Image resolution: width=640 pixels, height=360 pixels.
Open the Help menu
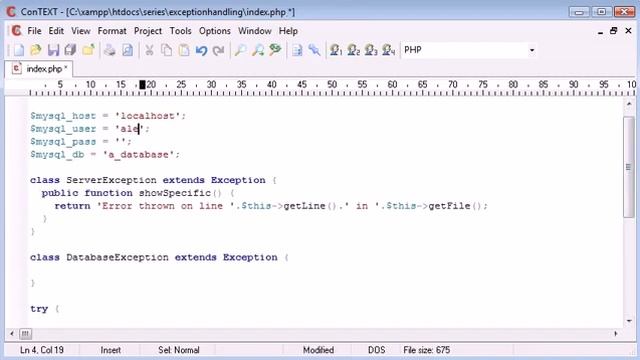pos(288,31)
